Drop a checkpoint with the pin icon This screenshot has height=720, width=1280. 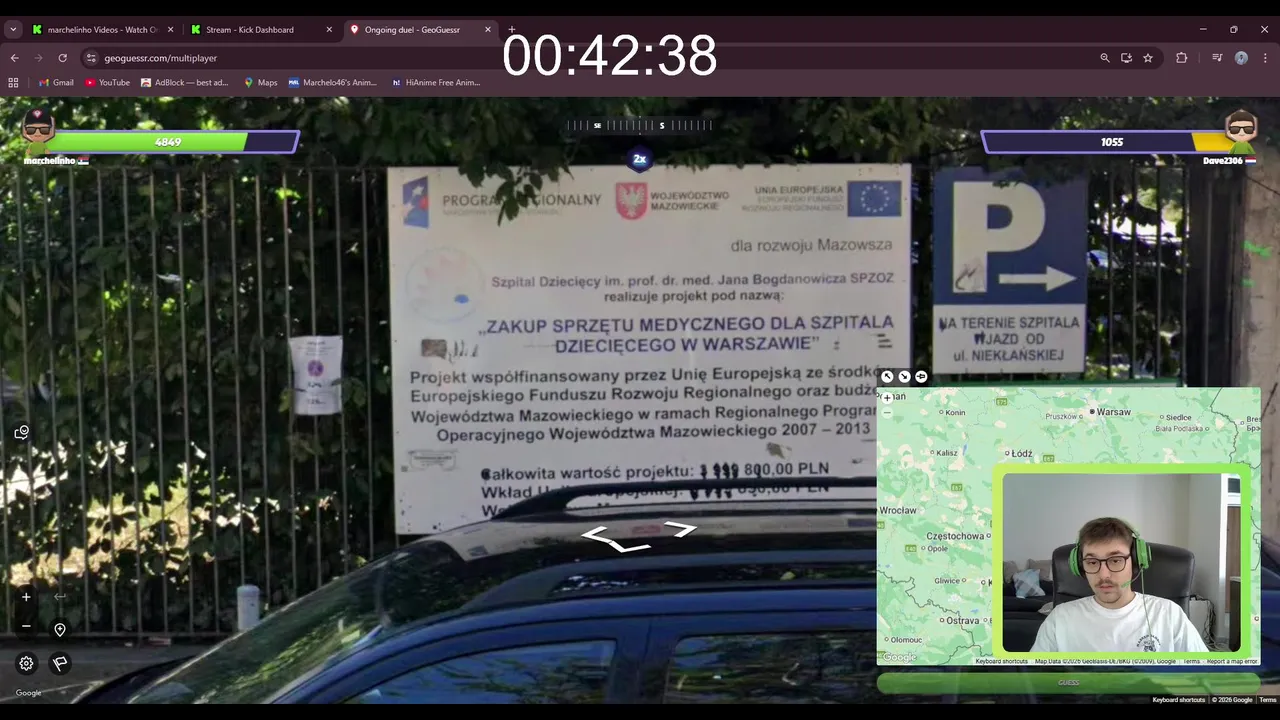pyautogui.click(x=60, y=630)
